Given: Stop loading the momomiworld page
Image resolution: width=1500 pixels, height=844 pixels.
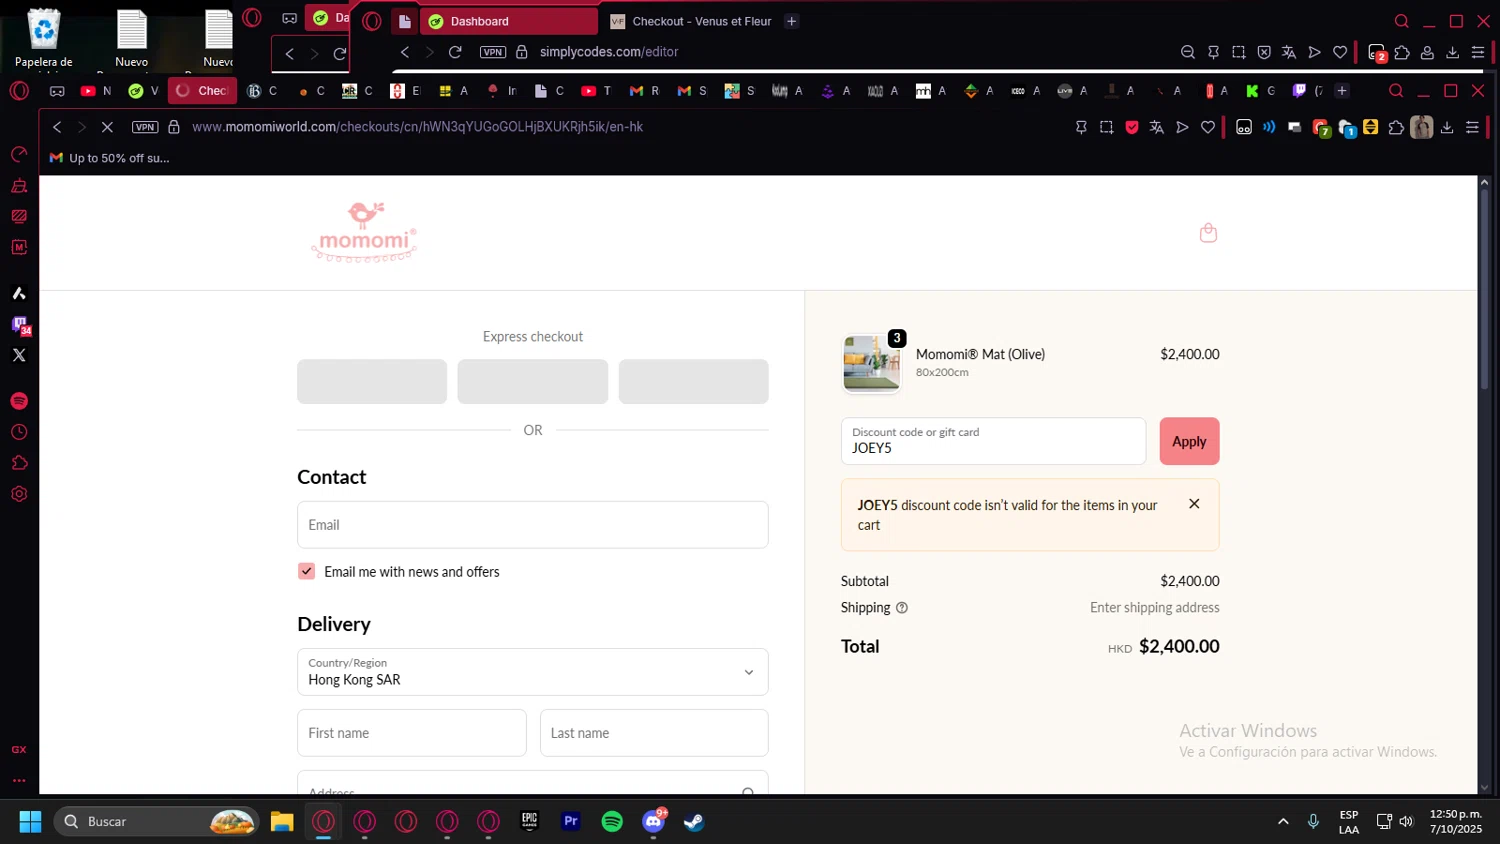Looking at the screenshot, I should (x=107, y=127).
